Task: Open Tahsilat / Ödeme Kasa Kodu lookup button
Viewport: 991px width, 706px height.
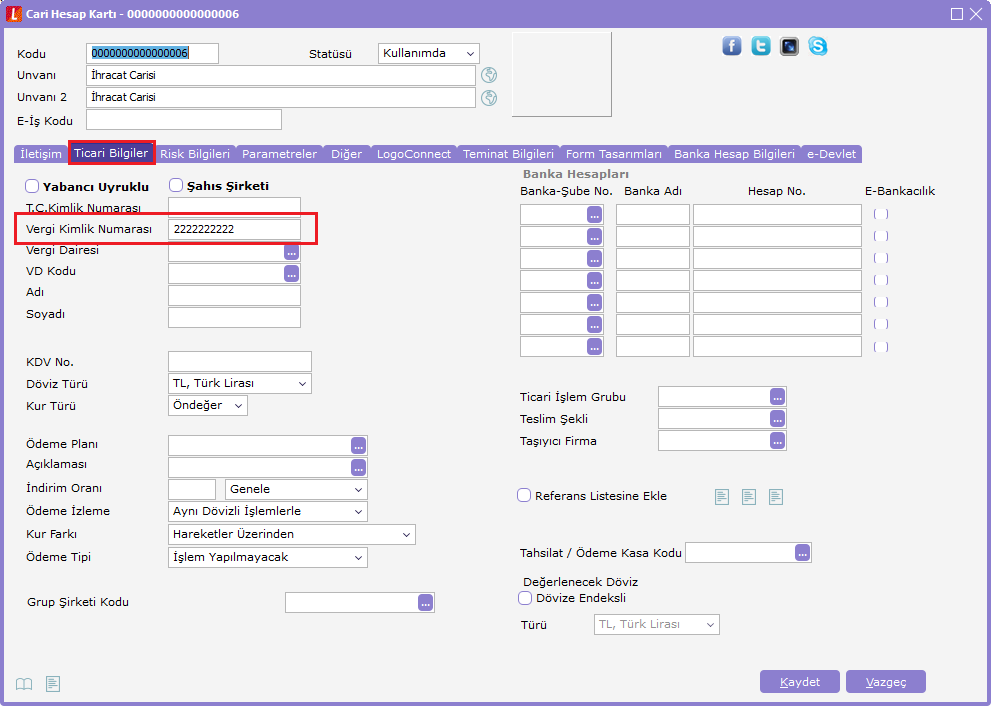Action: coord(802,553)
